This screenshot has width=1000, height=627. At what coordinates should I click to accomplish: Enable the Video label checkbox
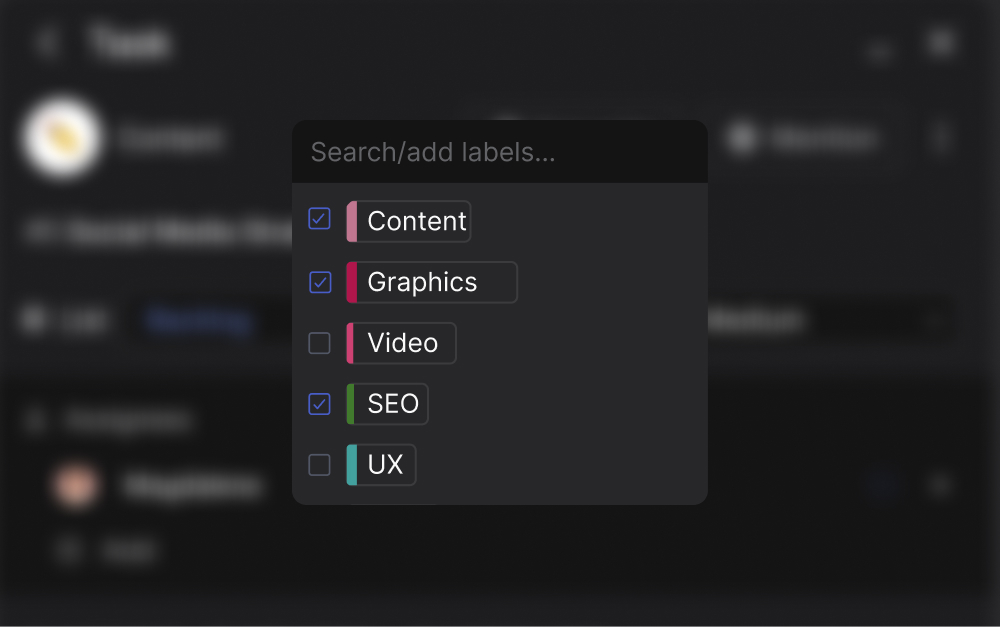click(319, 343)
